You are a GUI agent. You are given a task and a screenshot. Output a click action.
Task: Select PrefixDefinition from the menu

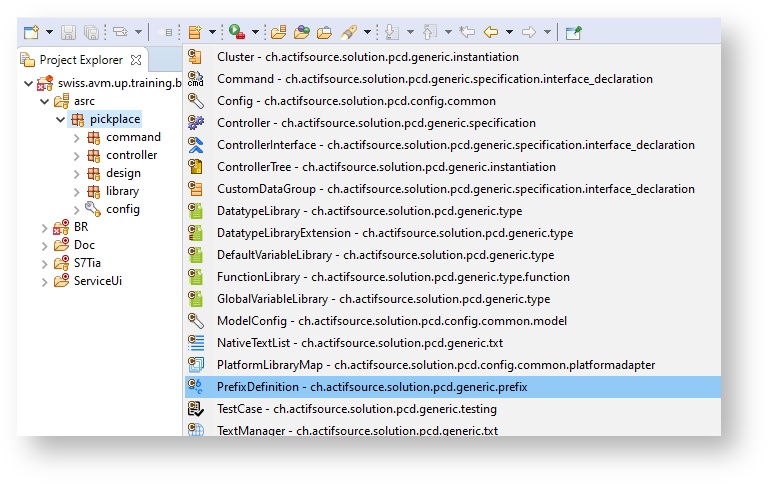point(372,387)
